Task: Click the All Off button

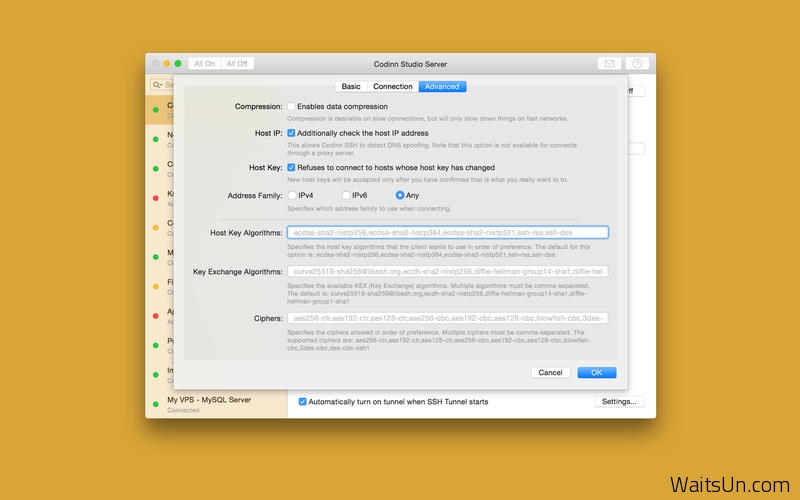Action: 237,64
